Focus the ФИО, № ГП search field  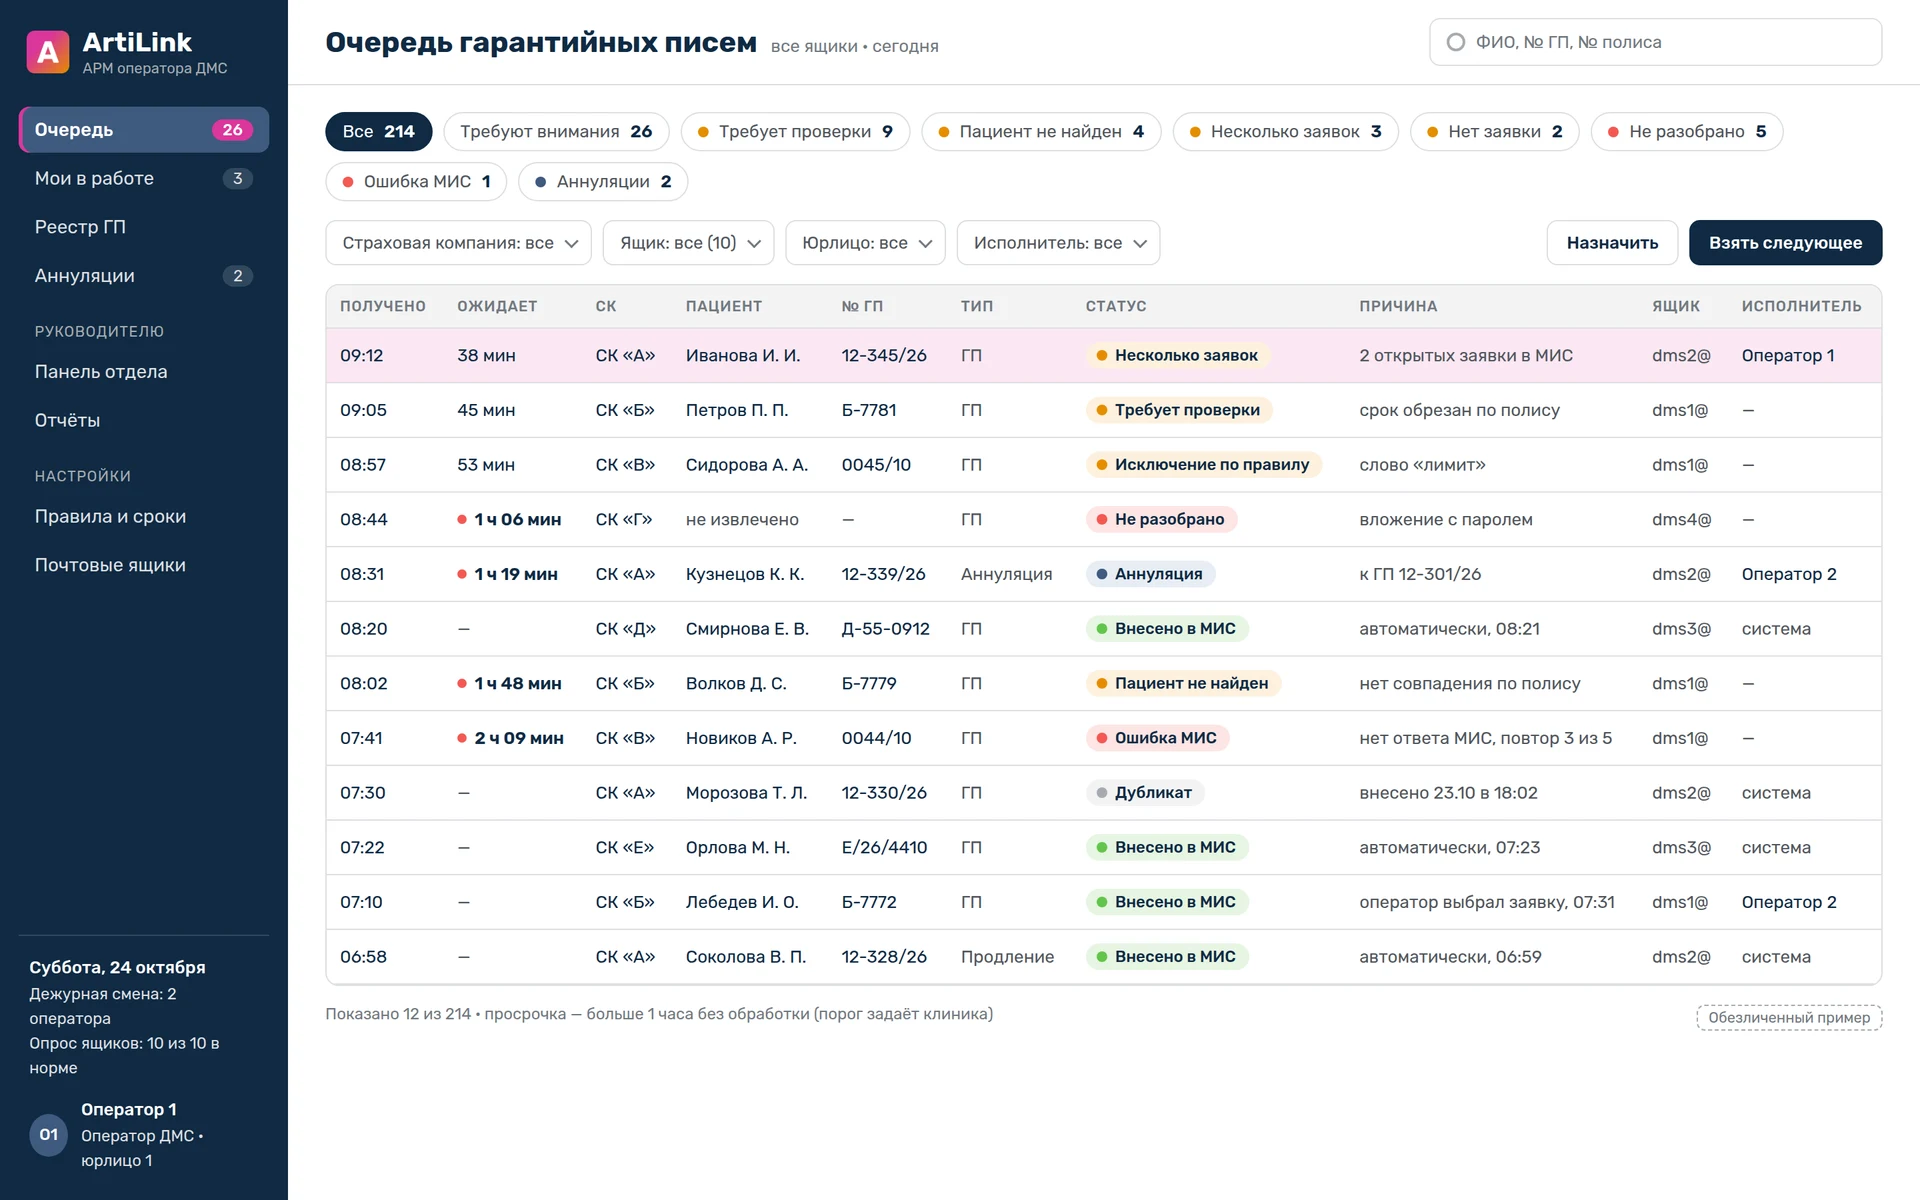pos(1656,42)
